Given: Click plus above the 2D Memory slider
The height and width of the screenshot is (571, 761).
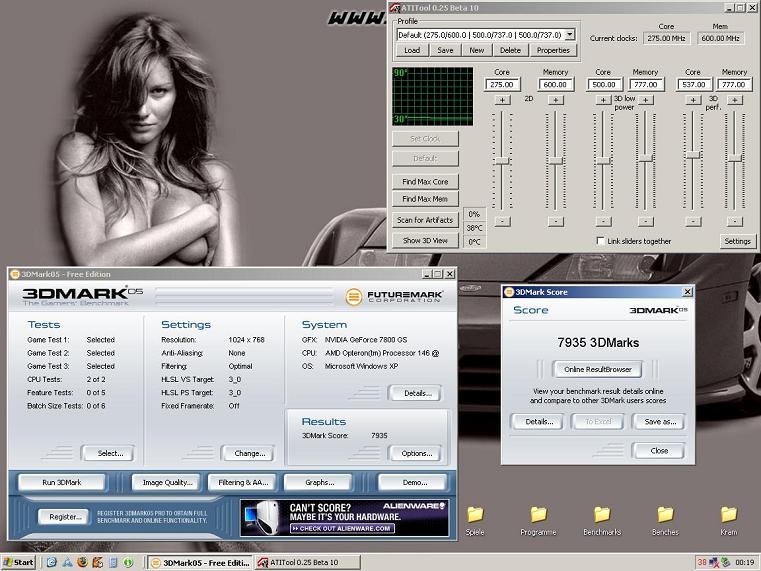Looking at the screenshot, I should 556,100.
